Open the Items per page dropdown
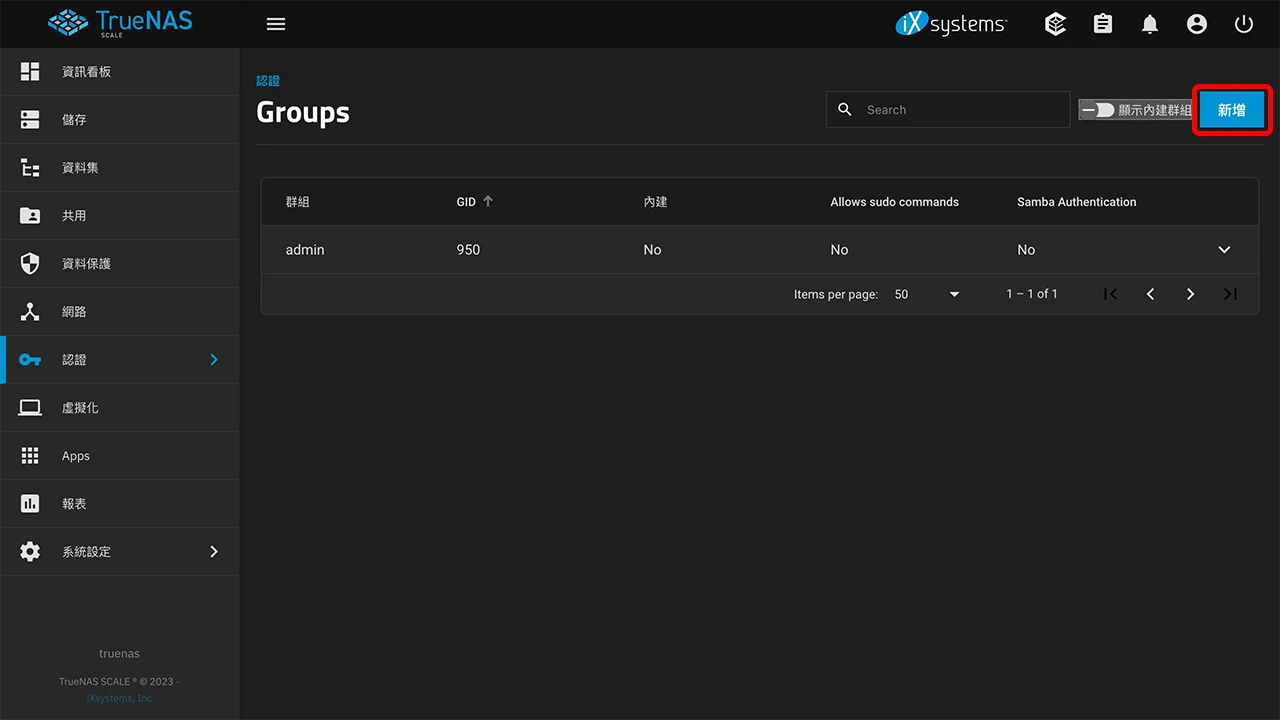Viewport: 1280px width, 720px height. click(x=927, y=294)
